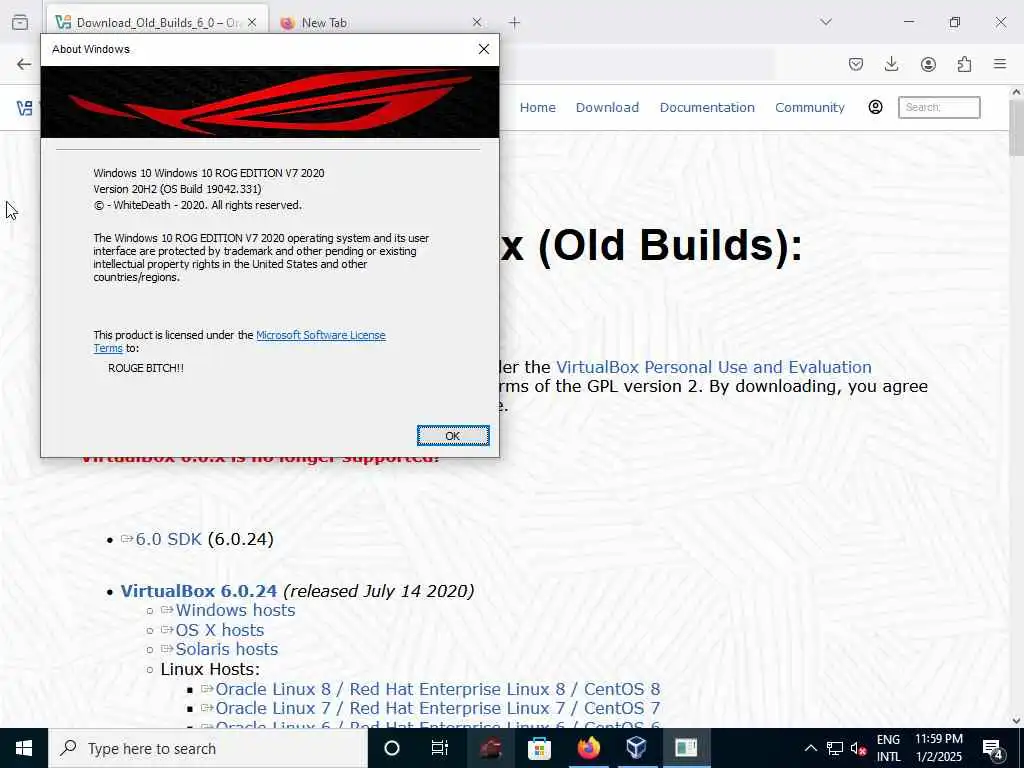Screen dimensions: 1024x768
Task: Click OK in About Windows dialog
Action: pos(453,436)
